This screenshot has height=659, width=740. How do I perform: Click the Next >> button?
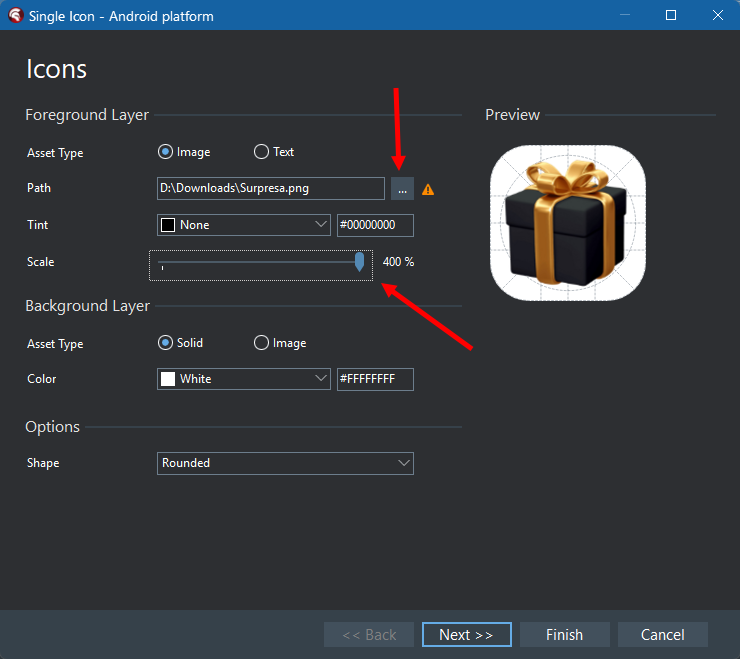click(x=467, y=634)
